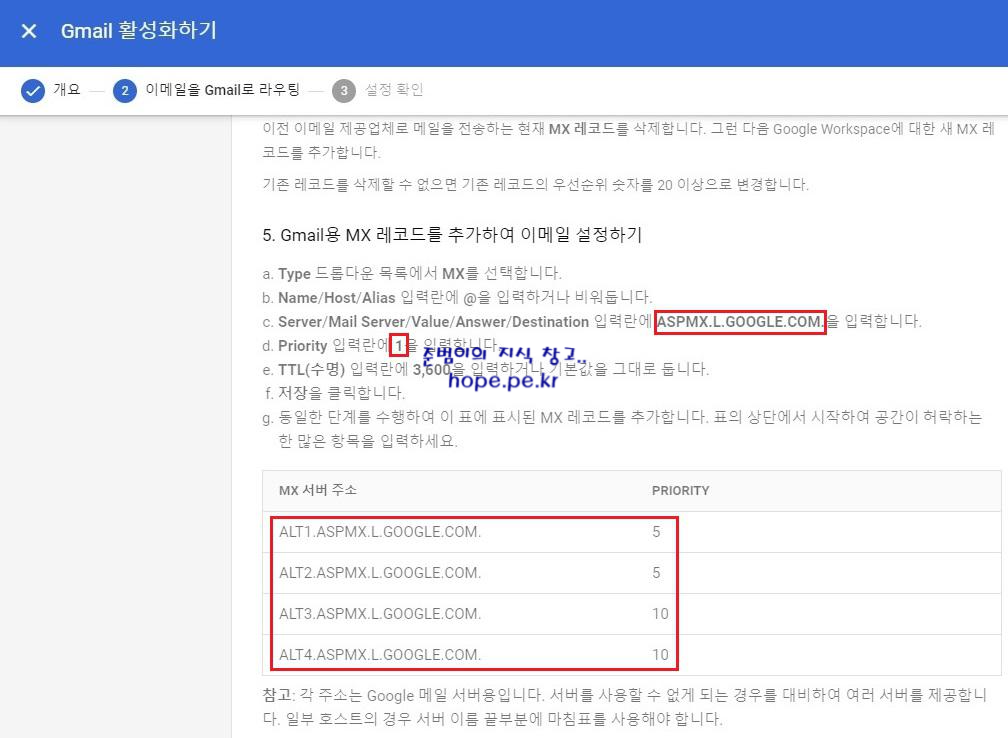Click step a line about Type 드롭다운

[412, 274]
